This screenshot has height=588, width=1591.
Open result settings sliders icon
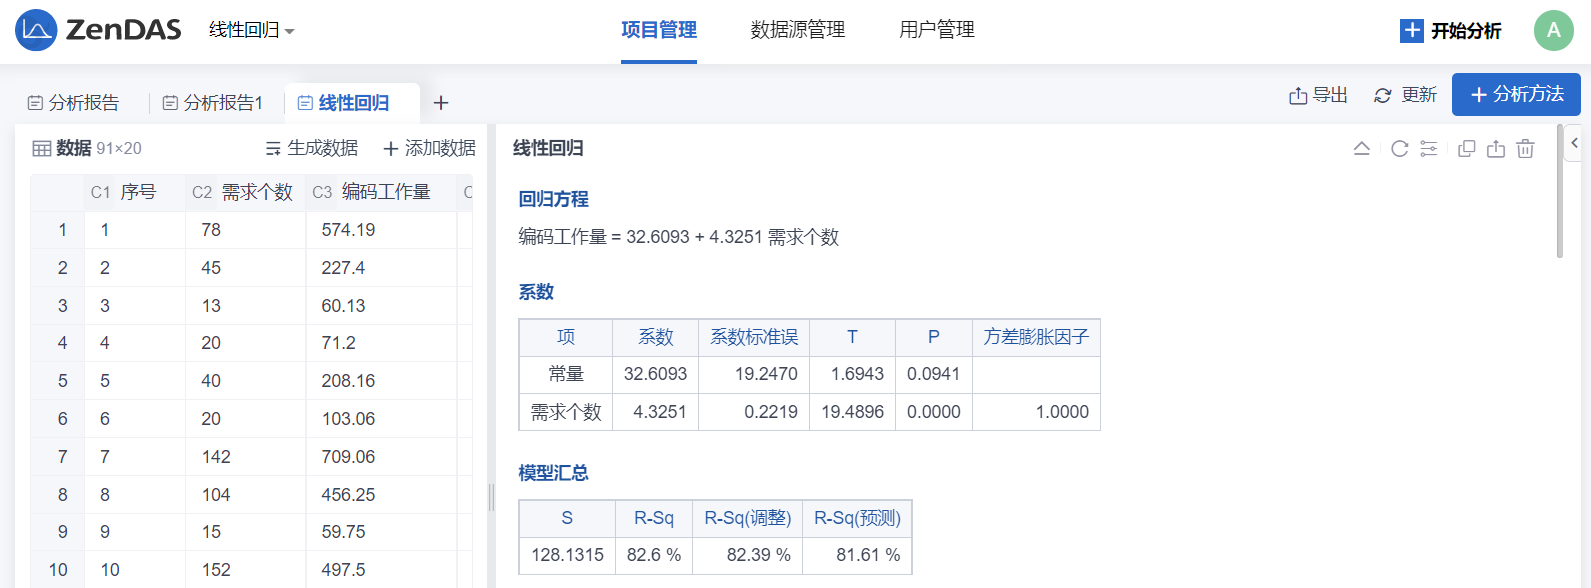pos(1429,149)
